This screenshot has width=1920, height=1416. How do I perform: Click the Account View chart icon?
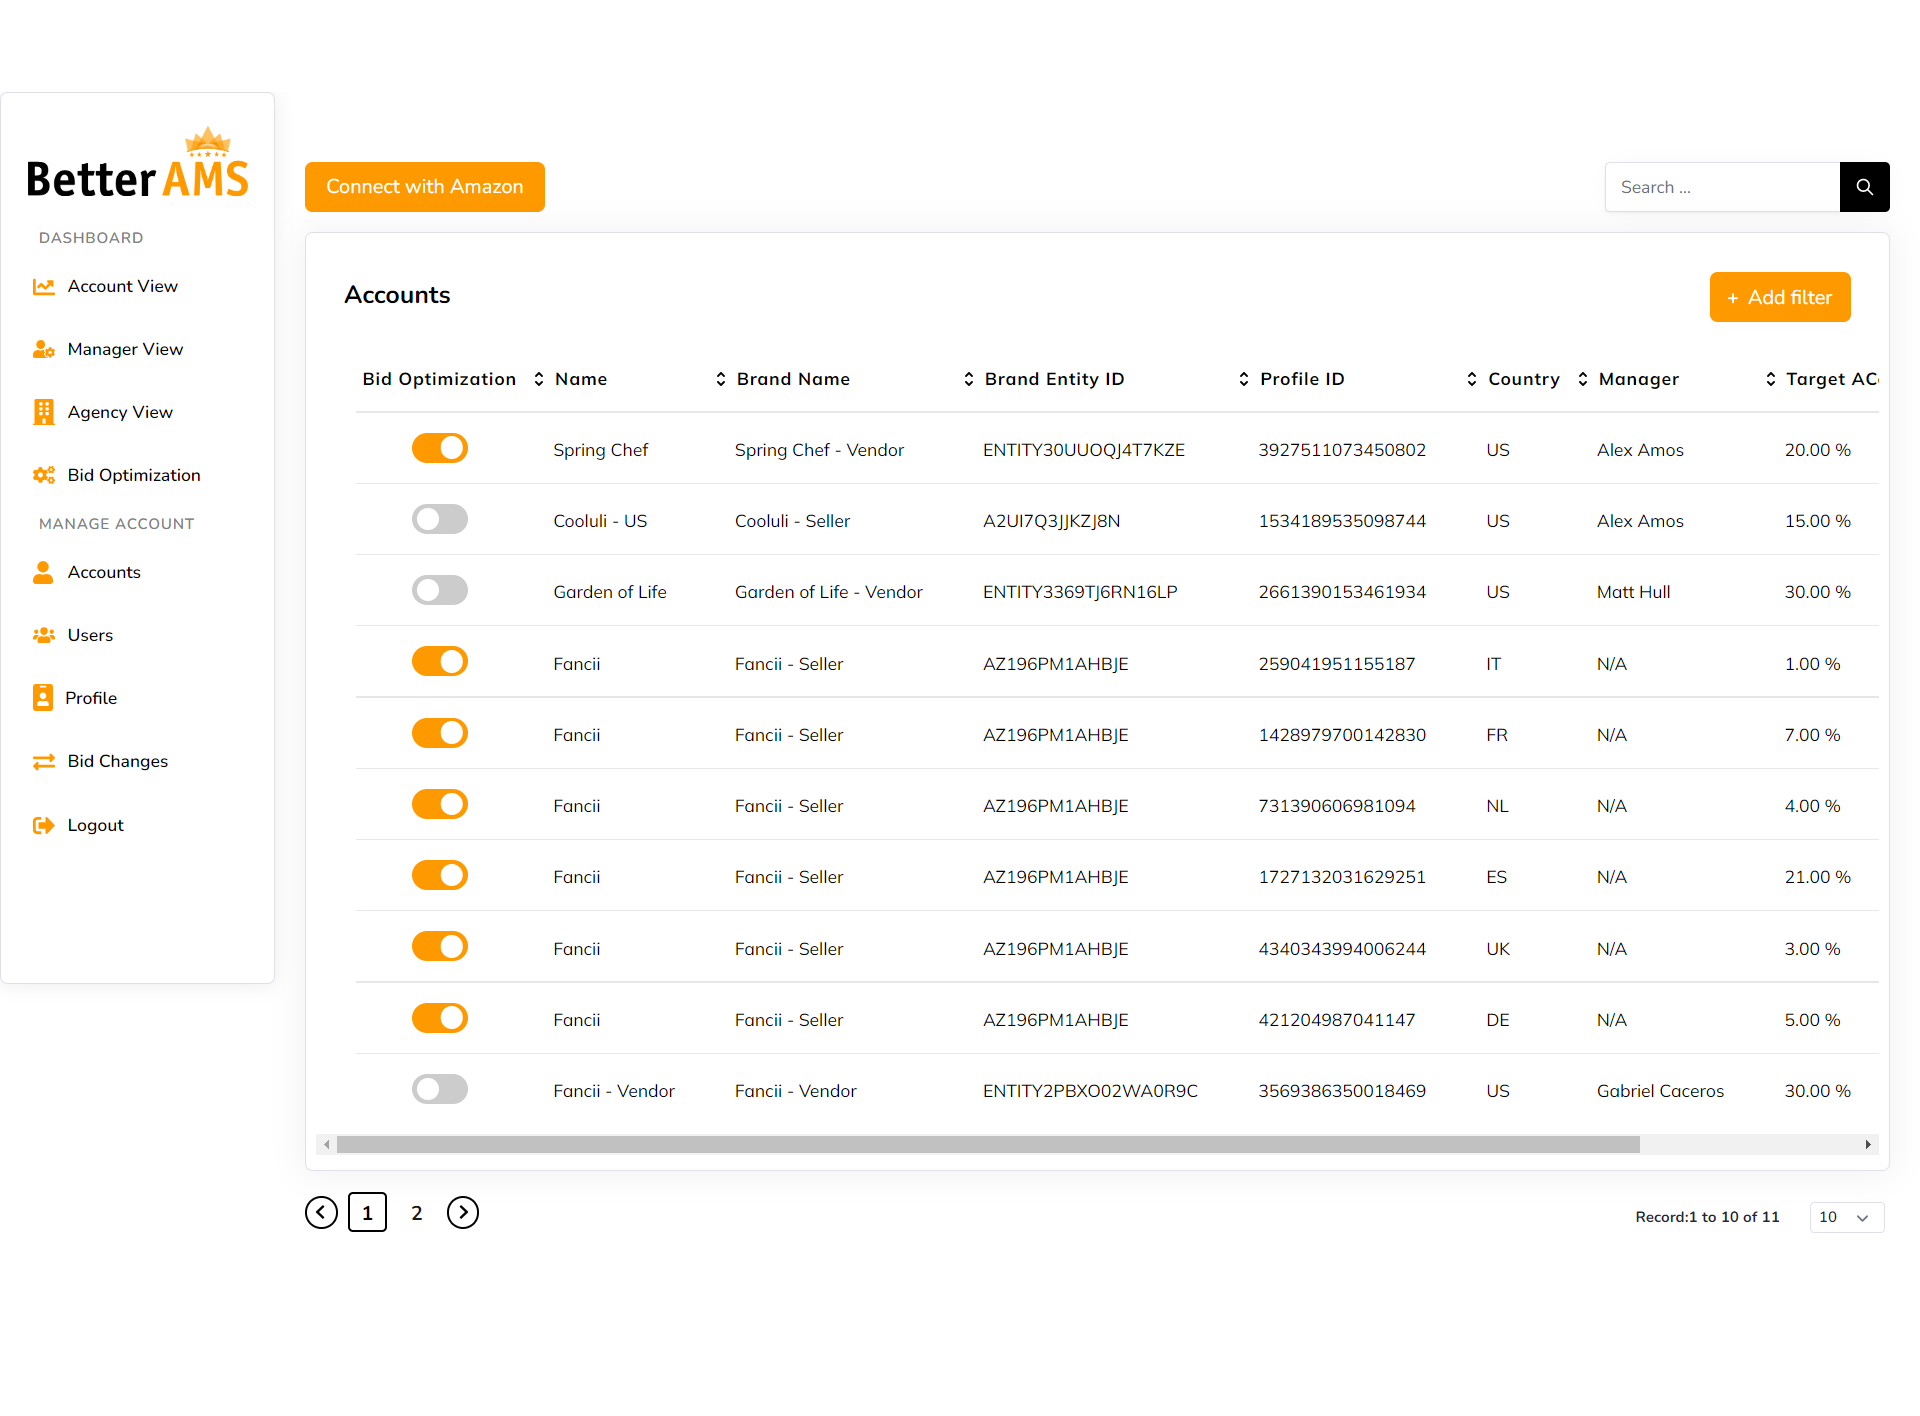43,287
